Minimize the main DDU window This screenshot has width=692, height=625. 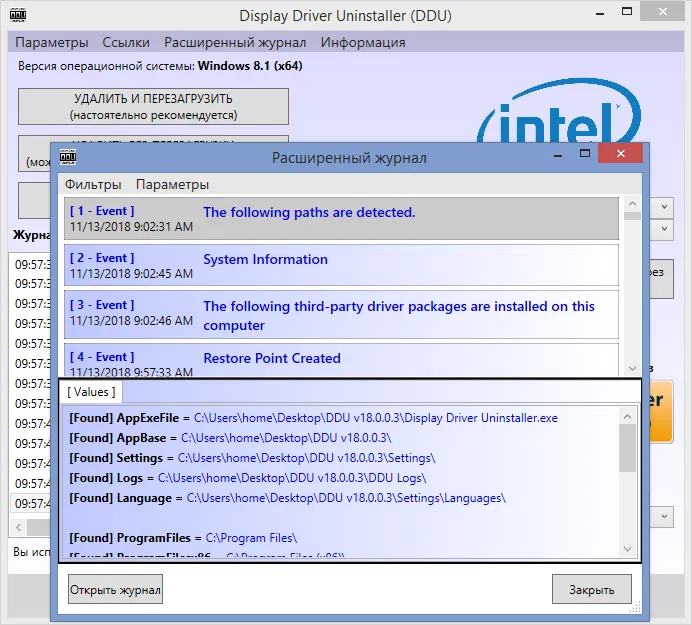click(x=600, y=14)
